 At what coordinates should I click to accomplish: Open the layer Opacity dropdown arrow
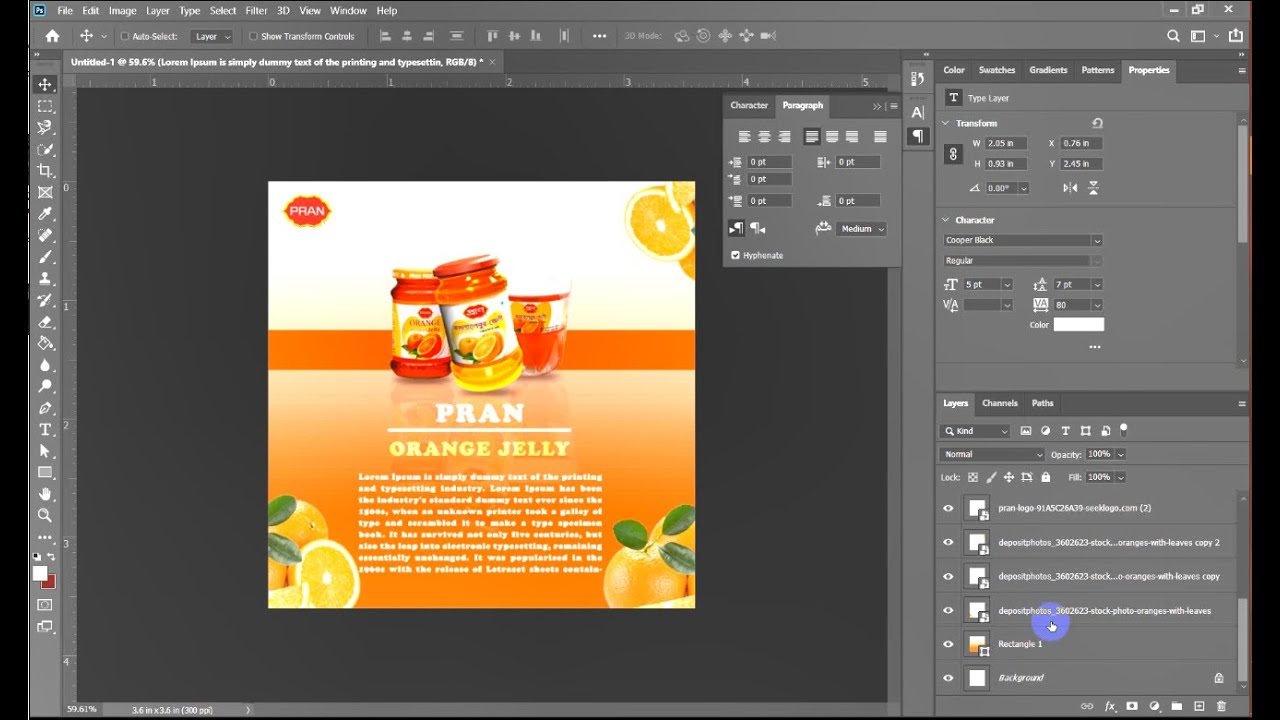coord(1120,454)
